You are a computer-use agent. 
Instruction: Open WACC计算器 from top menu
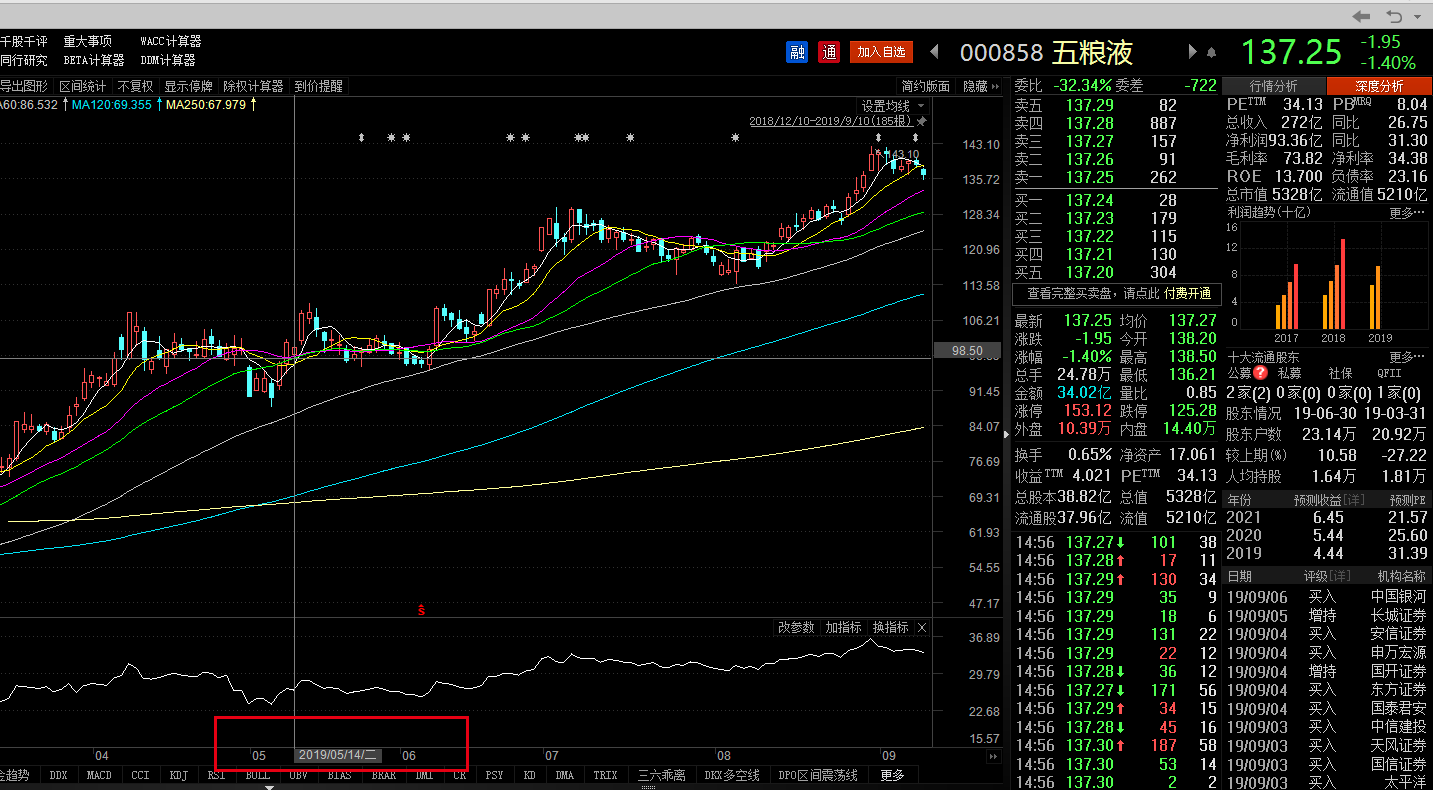coord(171,42)
